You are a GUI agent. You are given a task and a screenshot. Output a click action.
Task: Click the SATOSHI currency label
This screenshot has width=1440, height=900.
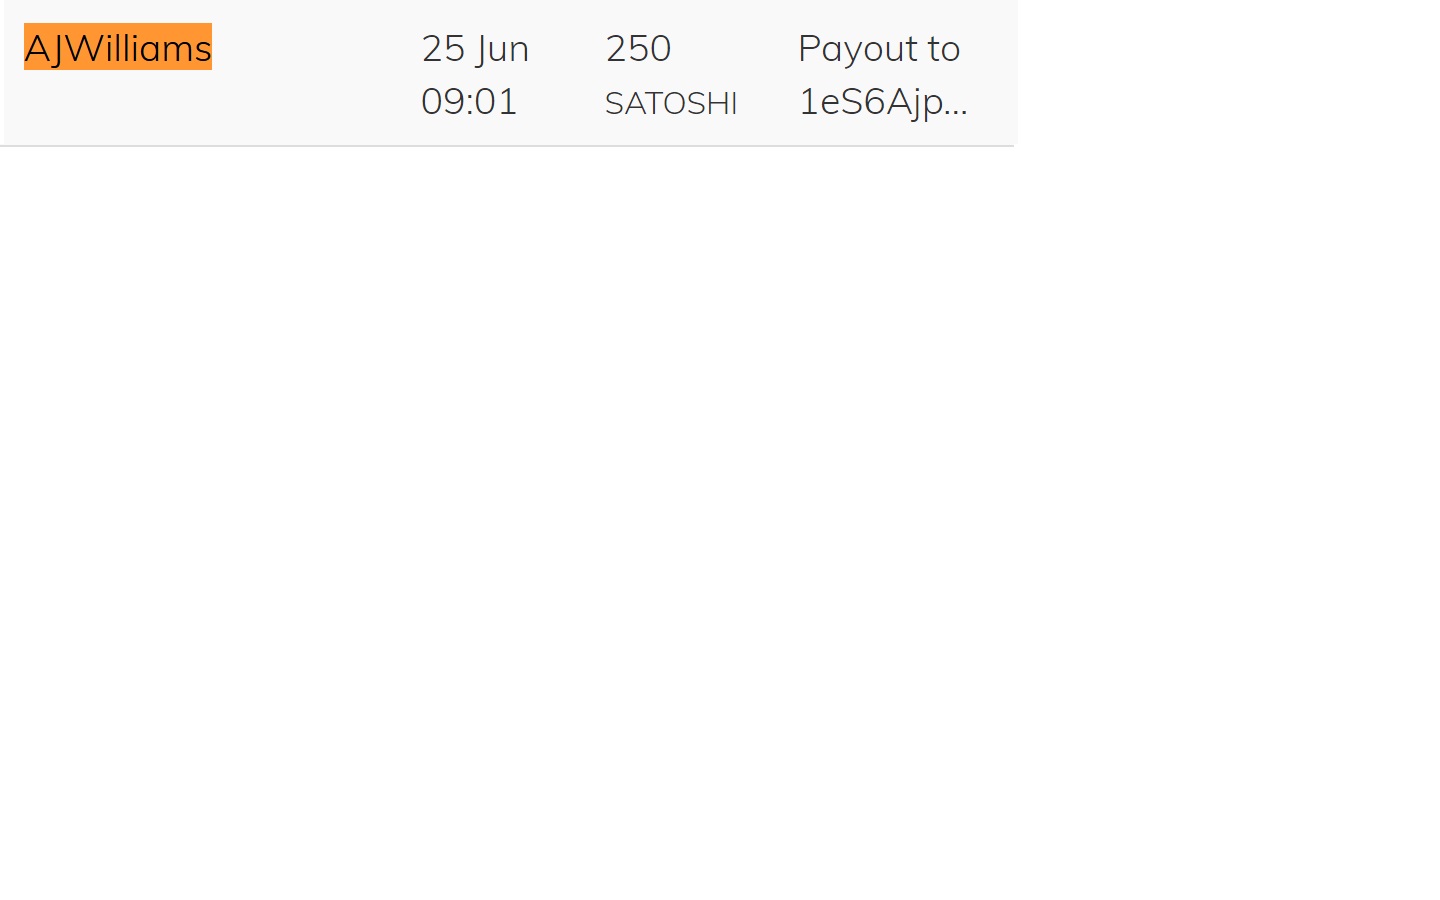click(671, 103)
